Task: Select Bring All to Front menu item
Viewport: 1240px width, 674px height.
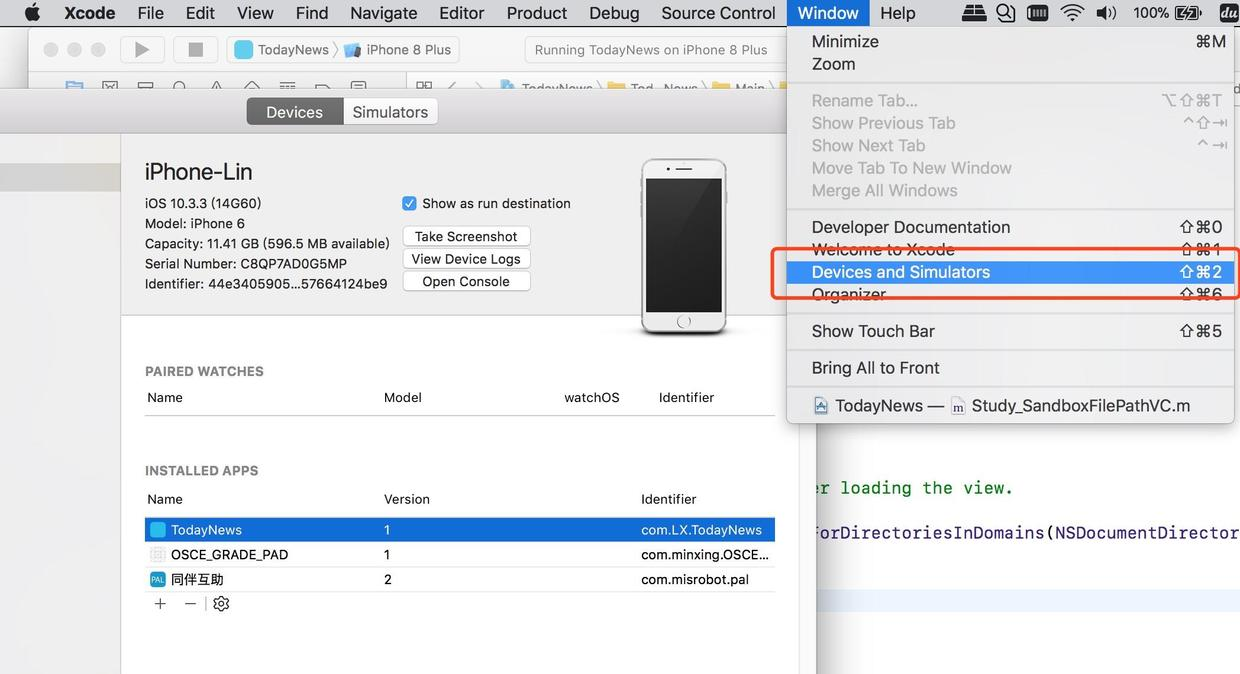Action: click(x=1010, y=368)
